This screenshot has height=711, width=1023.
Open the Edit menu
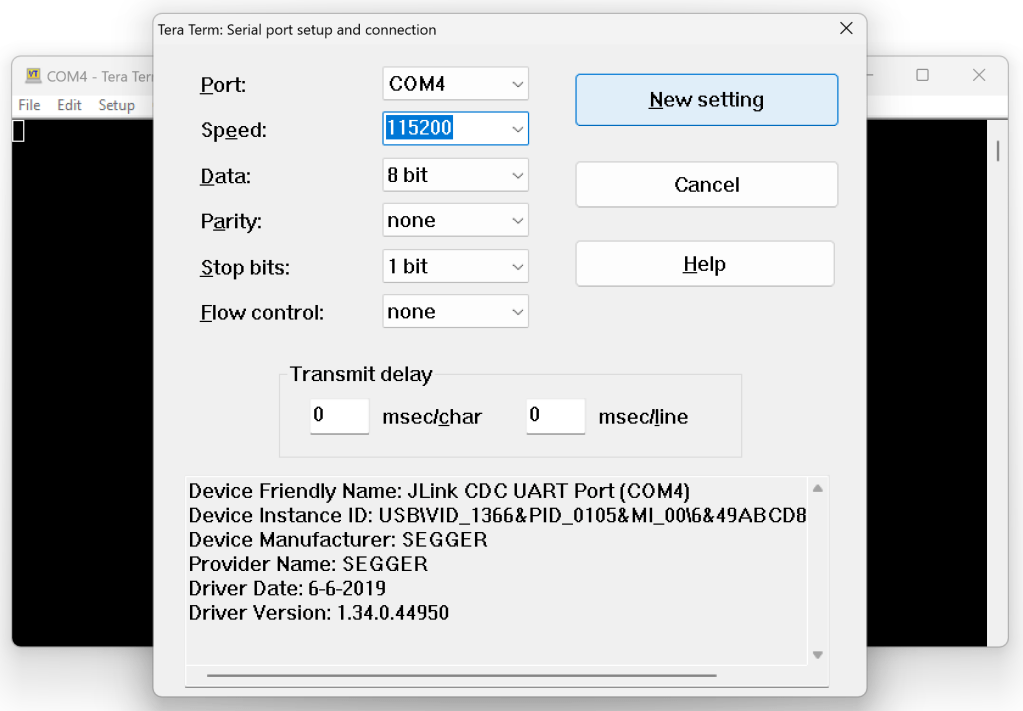tap(69, 105)
